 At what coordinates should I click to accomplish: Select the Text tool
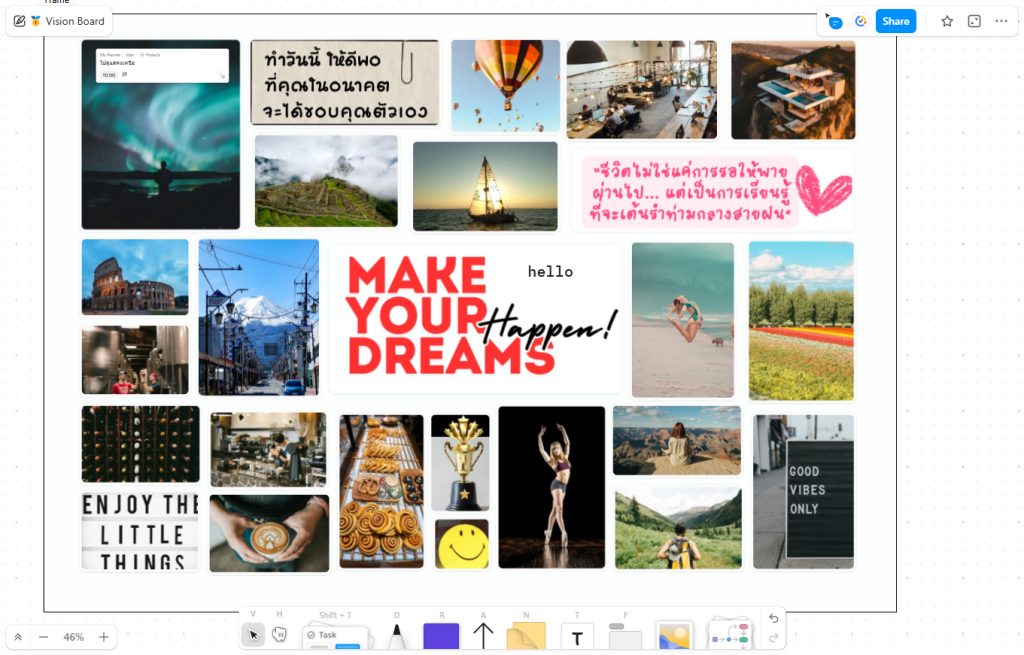coord(577,637)
